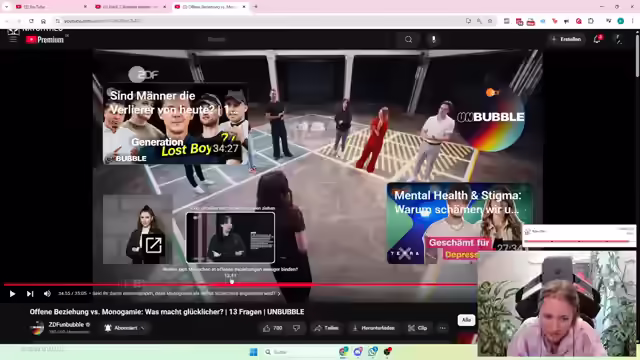Screen dimensions: 640x360
Task: Activate voice search microphone
Action: pyautogui.click(x=433, y=39)
